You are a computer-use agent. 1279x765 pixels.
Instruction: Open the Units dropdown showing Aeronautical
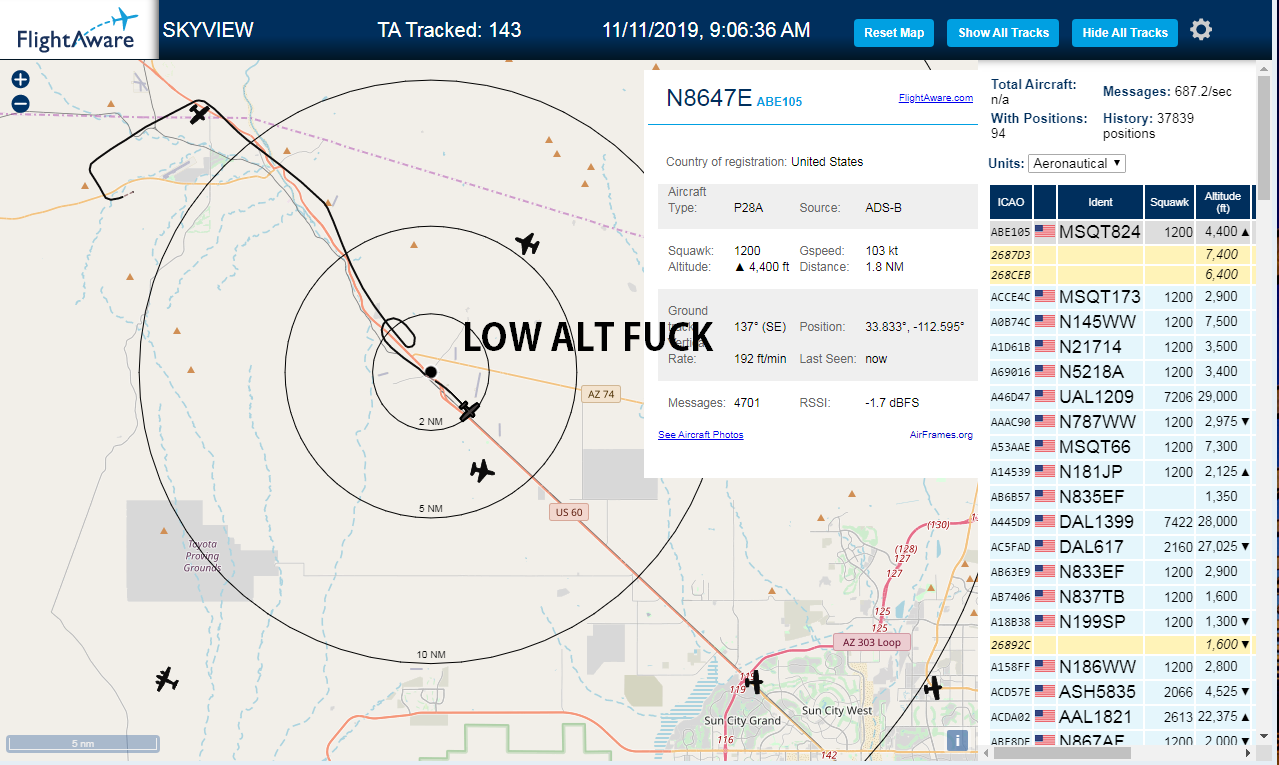(x=1077, y=163)
